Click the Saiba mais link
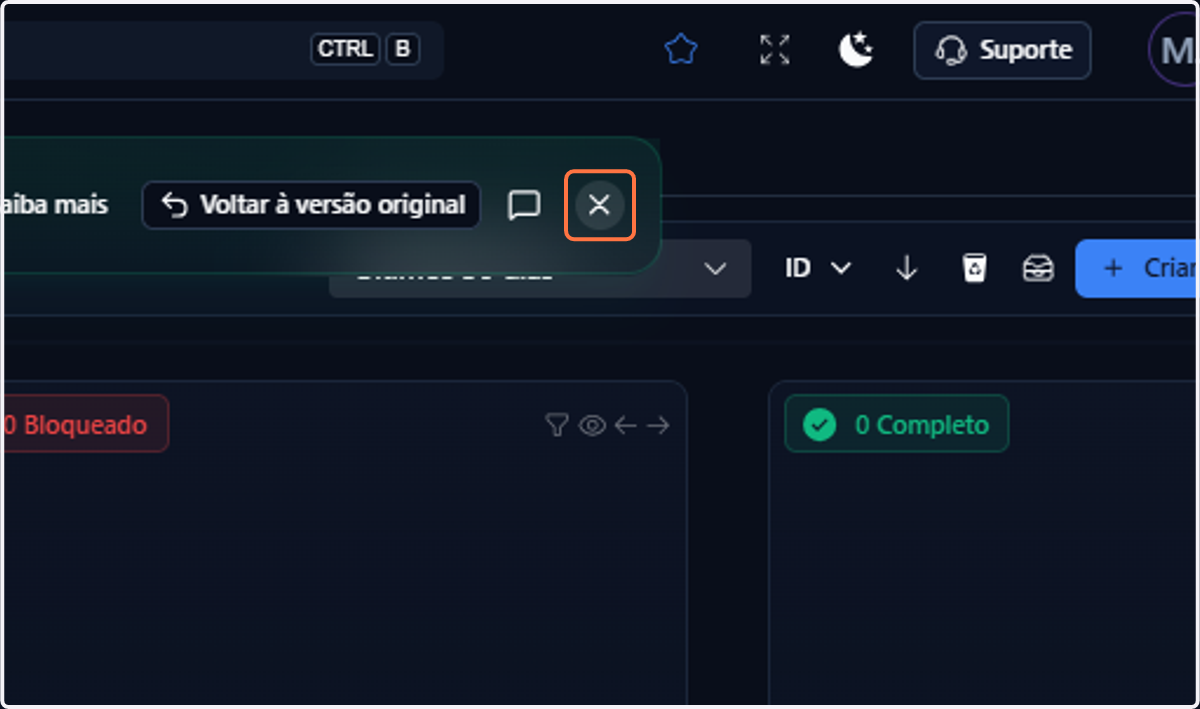 pyautogui.click(x=54, y=205)
